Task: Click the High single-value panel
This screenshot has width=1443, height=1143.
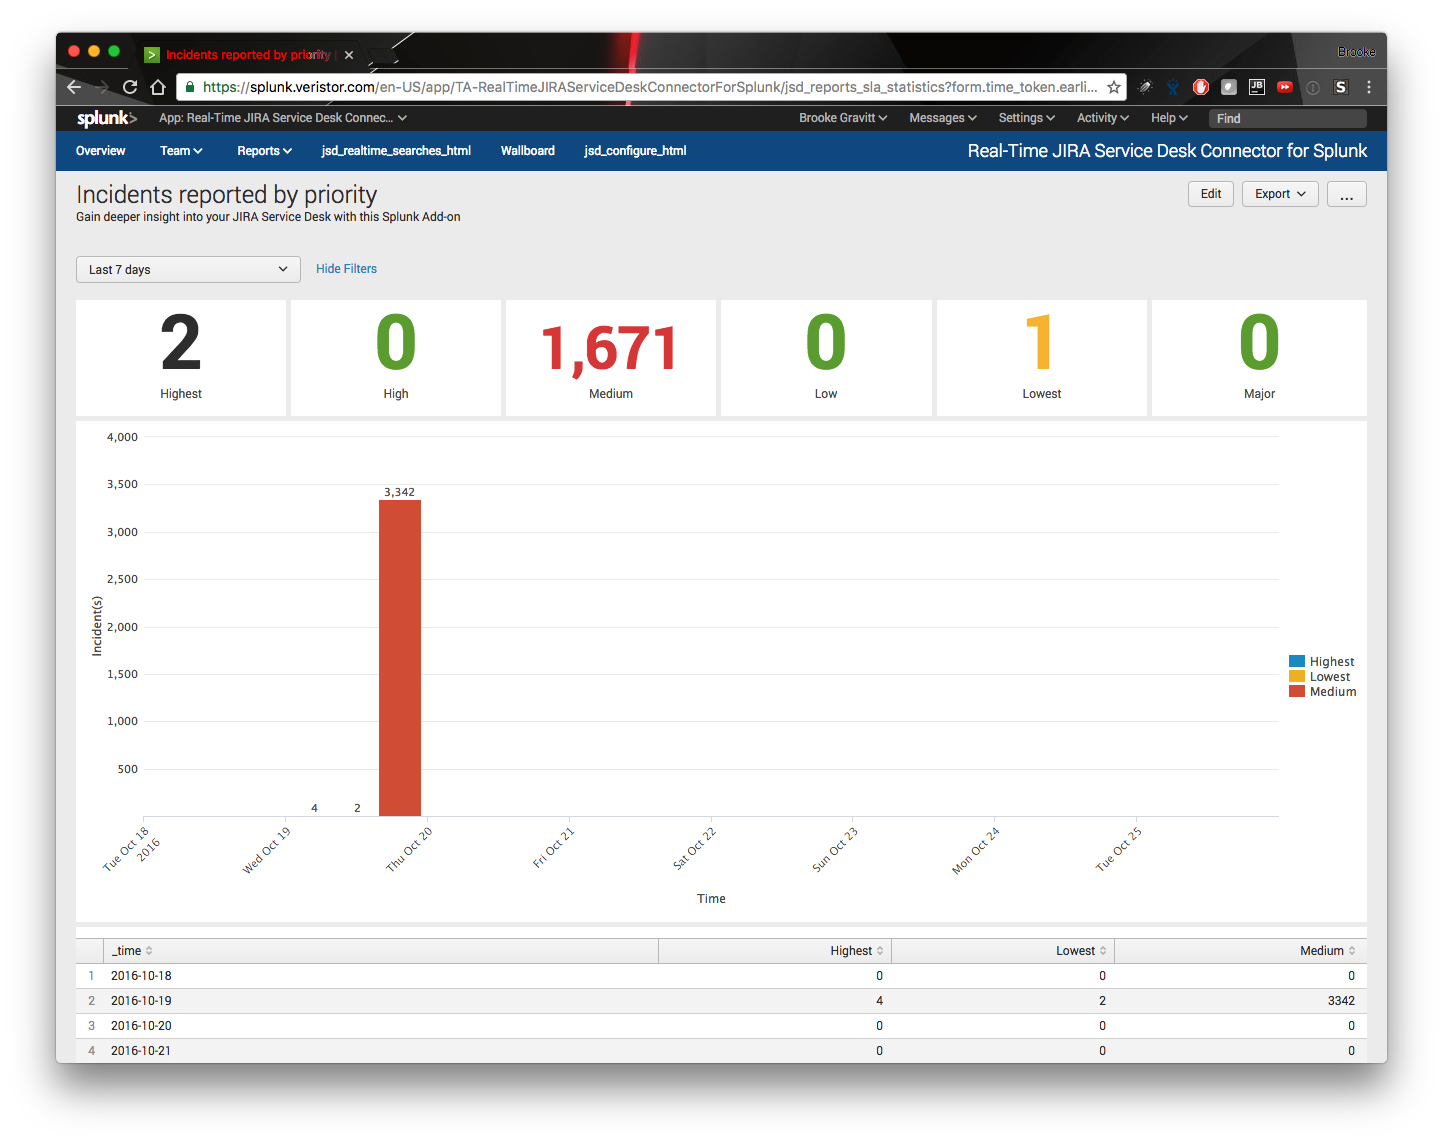Action: click(x=396, y=358)
